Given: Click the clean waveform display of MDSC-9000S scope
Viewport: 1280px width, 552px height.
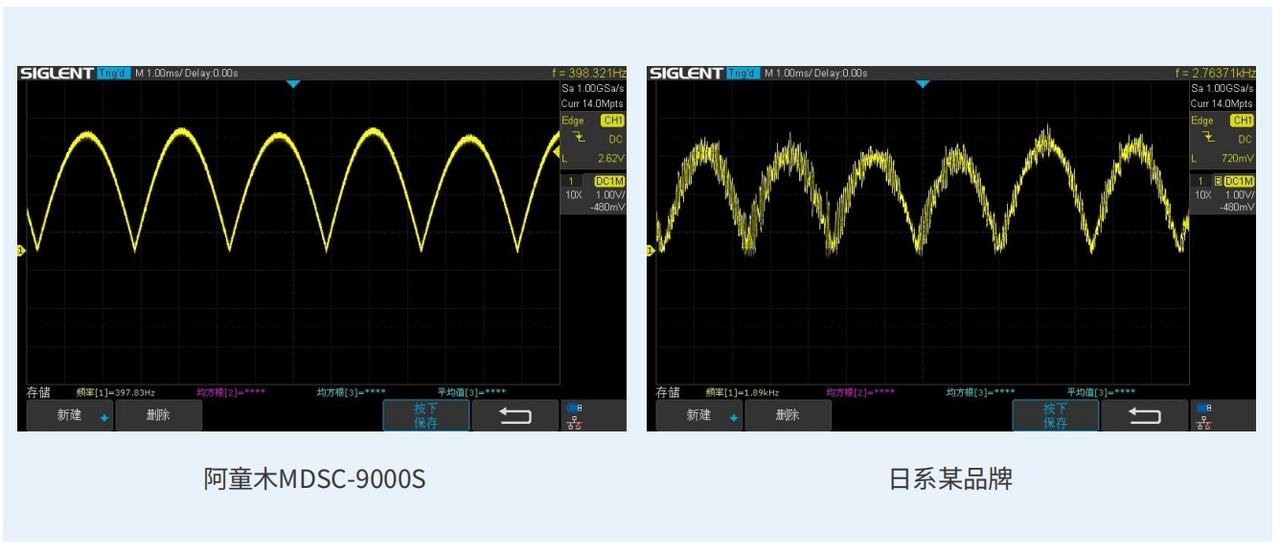Looking at the screenshot, I should (x=292, y=233).
